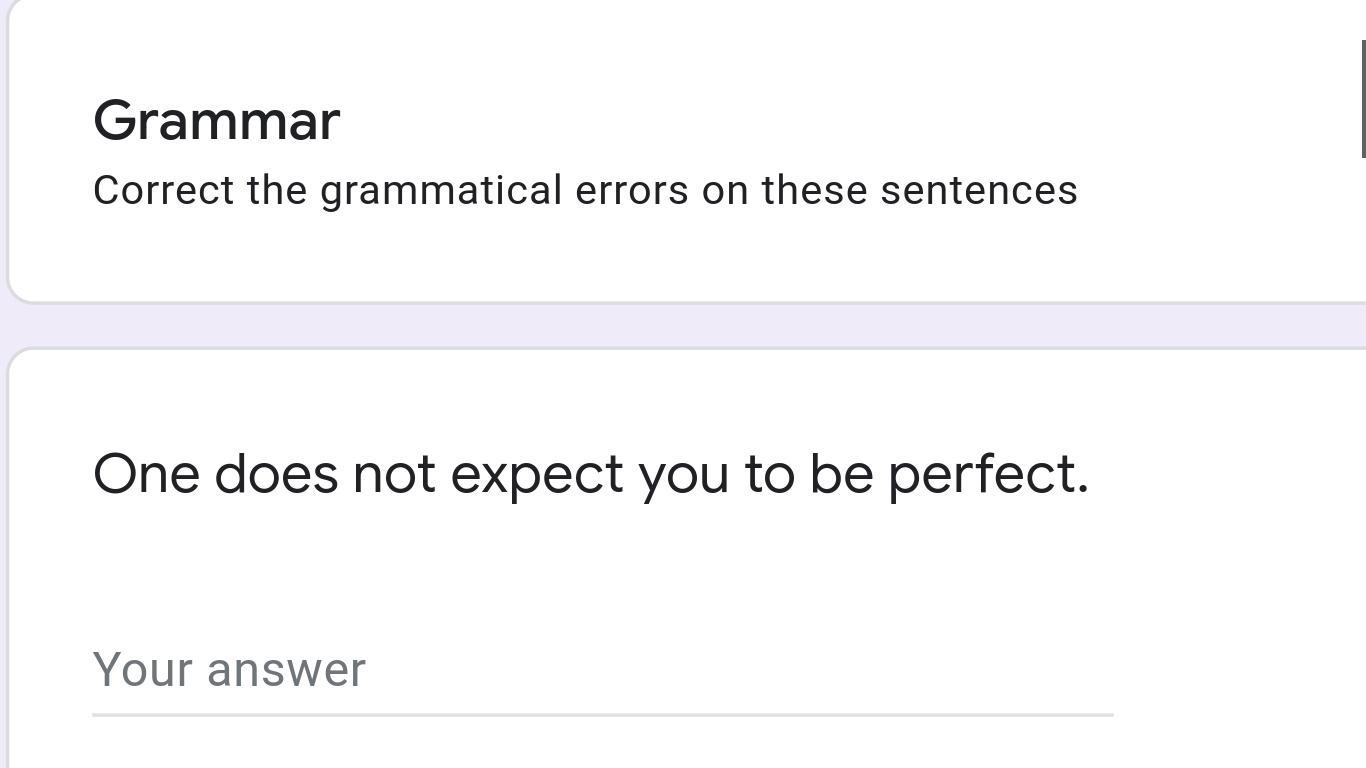Click the word 'expect' in the question
This screenshot has height=768, width=1366.
point(537,474)
